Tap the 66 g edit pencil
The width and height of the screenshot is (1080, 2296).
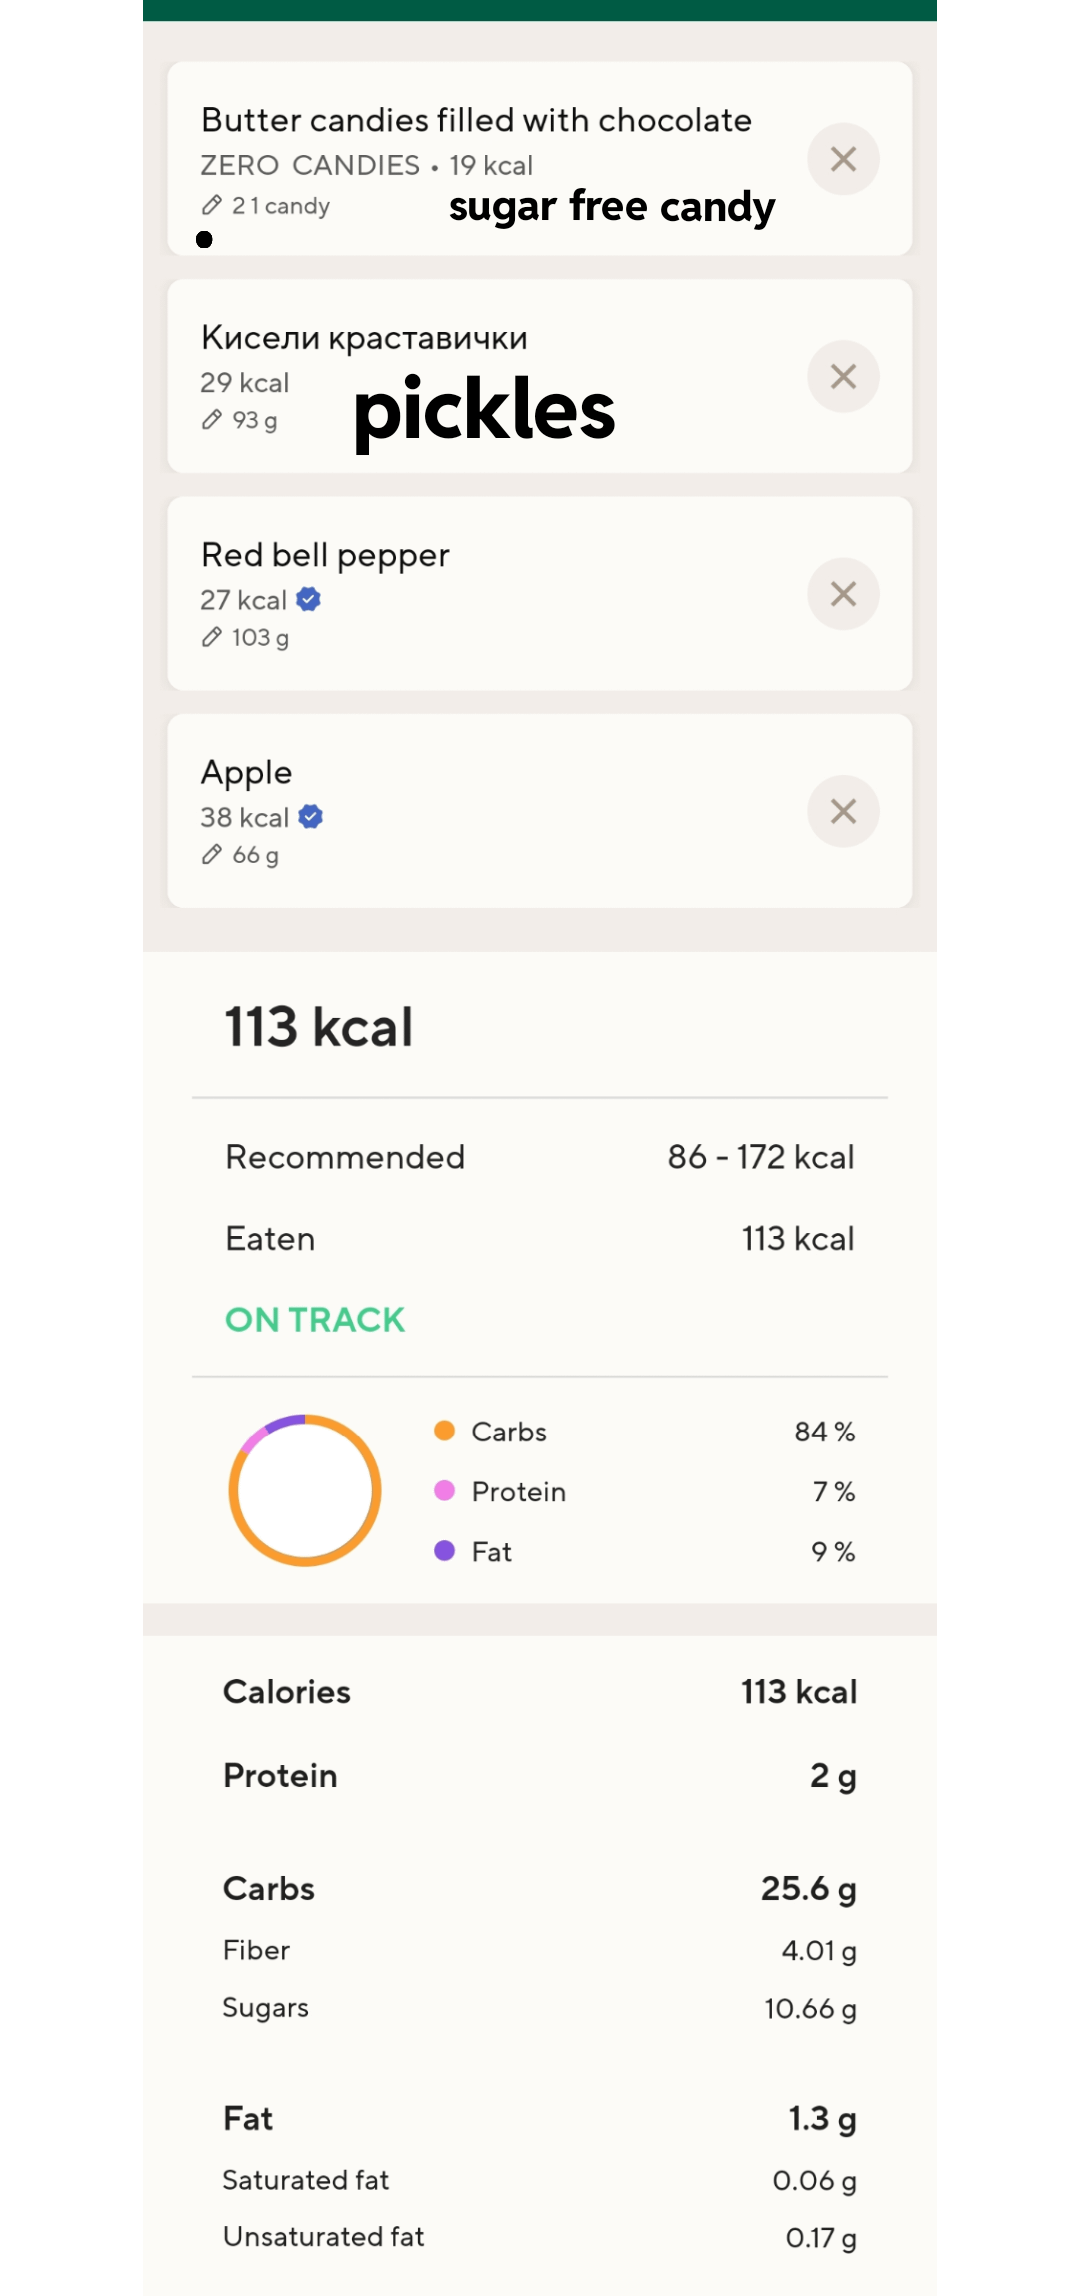212,855
